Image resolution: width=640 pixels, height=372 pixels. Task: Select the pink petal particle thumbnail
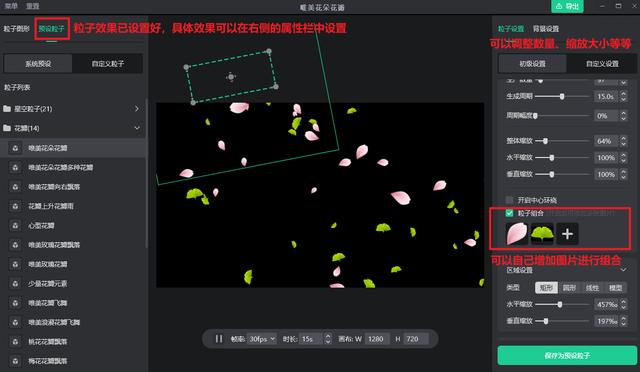click(x=517, y=234)
